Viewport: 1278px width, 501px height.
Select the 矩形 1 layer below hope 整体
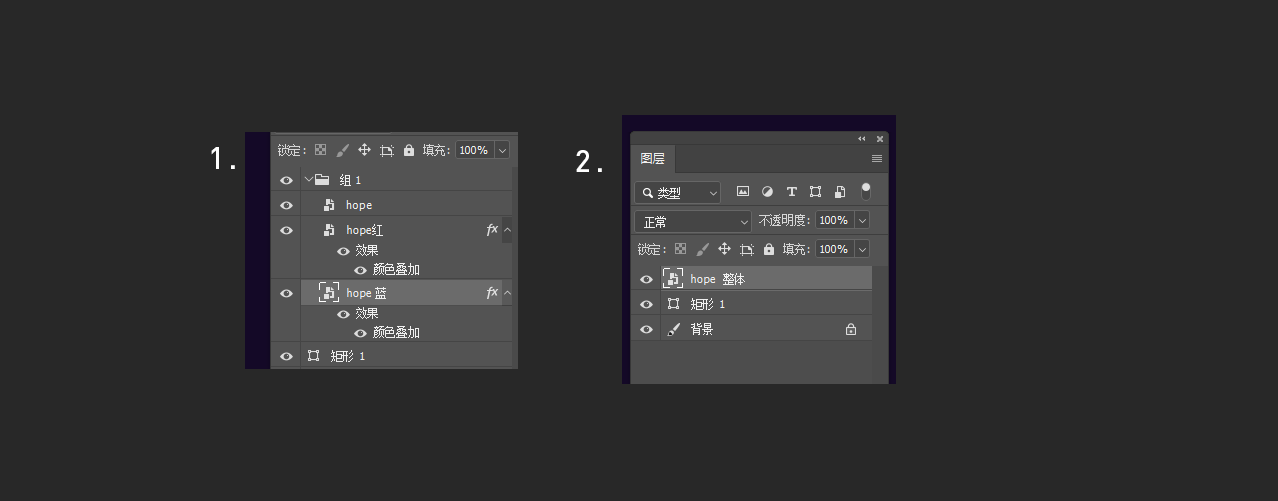pyautogui.click(x=751, y=304)
